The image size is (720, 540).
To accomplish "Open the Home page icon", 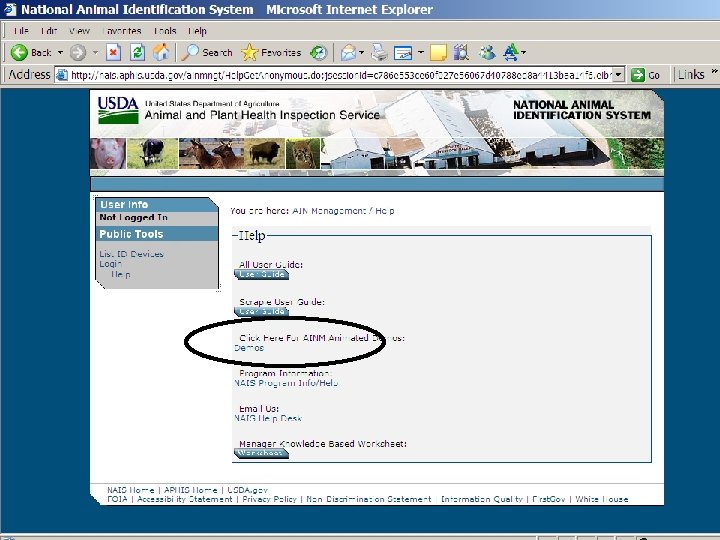I will click(x=161, y=52).
